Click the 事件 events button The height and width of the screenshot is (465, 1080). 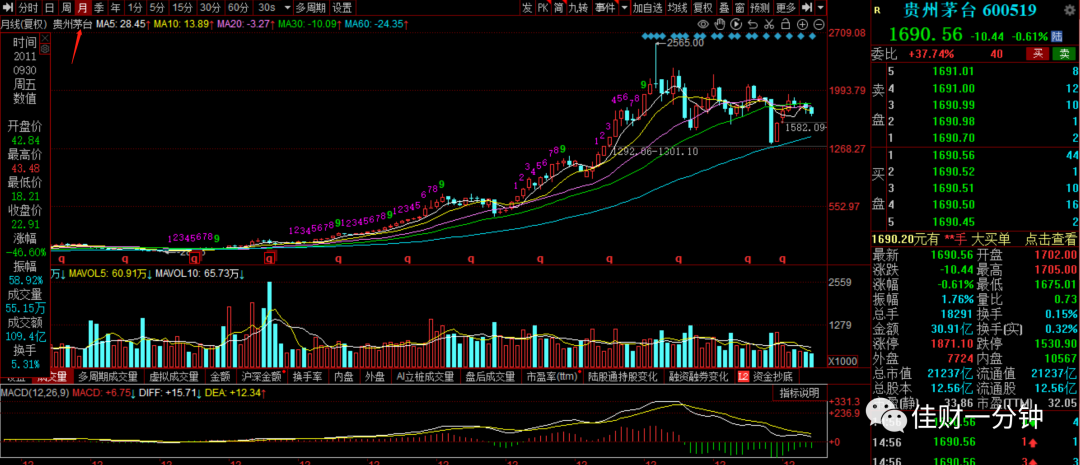click(x=605, y=8)
